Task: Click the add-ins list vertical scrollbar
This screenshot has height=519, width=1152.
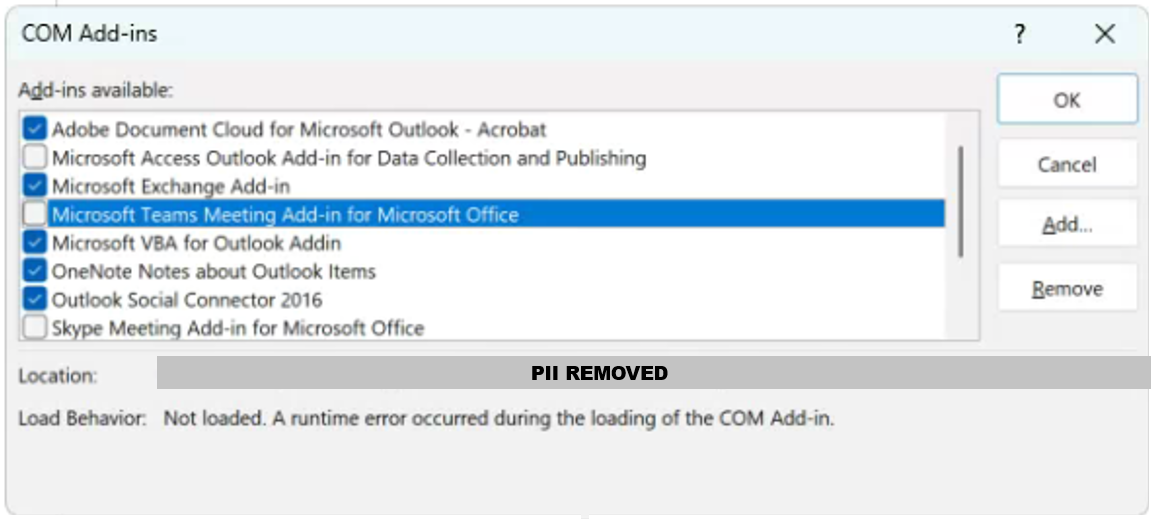Action: [x=961, y=200]
